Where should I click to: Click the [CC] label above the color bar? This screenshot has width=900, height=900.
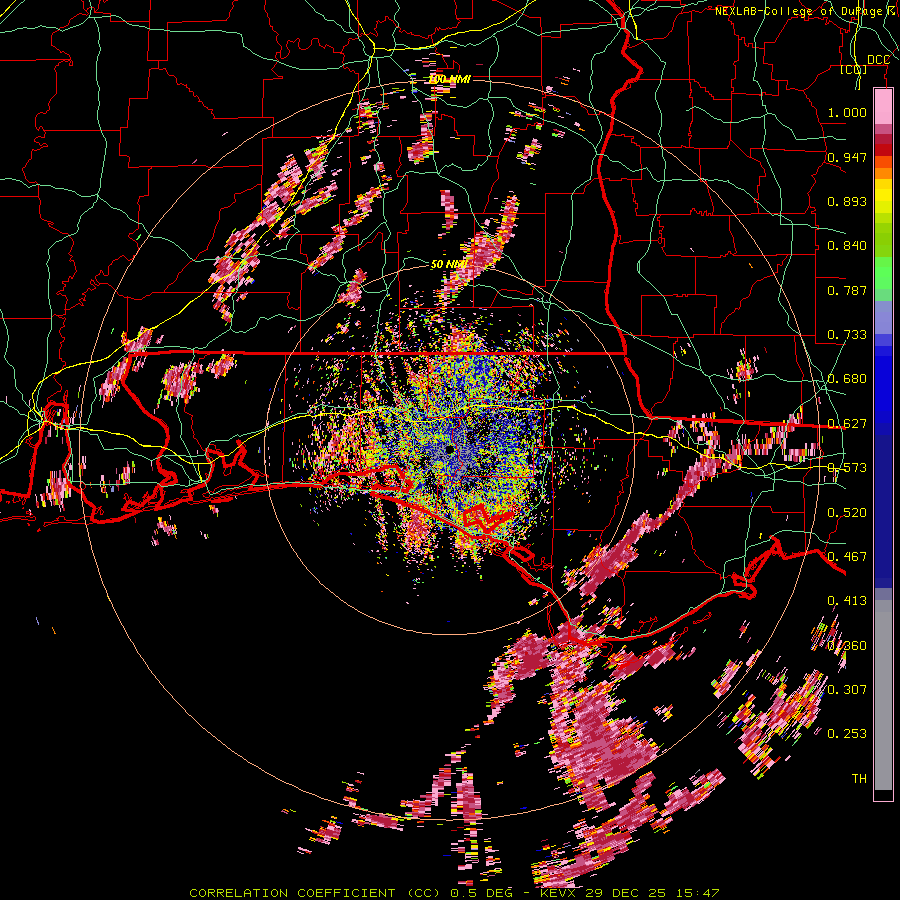click(x=854, y=70)
